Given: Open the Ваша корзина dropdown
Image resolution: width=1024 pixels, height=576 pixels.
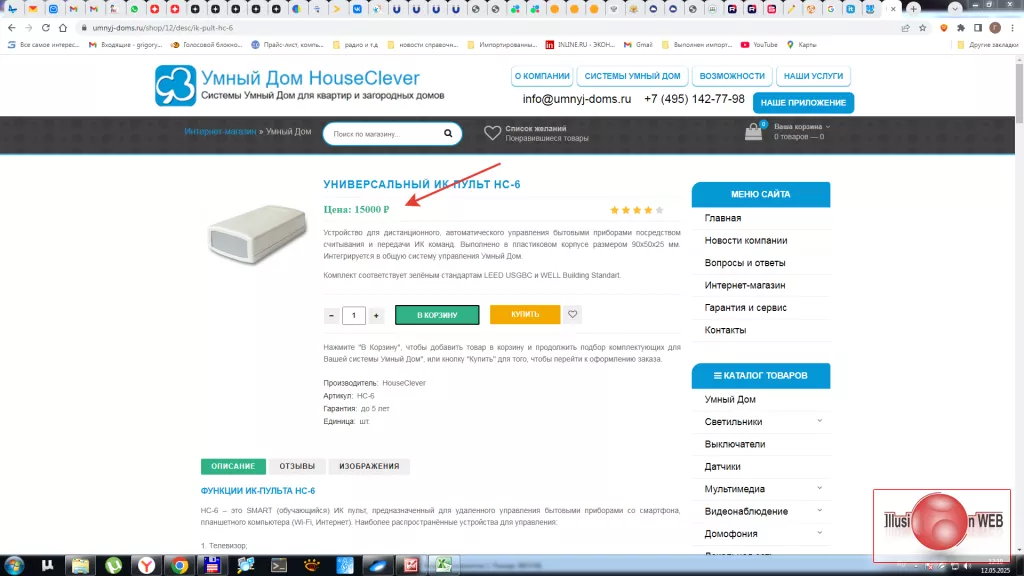Looking at the screenshot, I should tap(802, 127).
